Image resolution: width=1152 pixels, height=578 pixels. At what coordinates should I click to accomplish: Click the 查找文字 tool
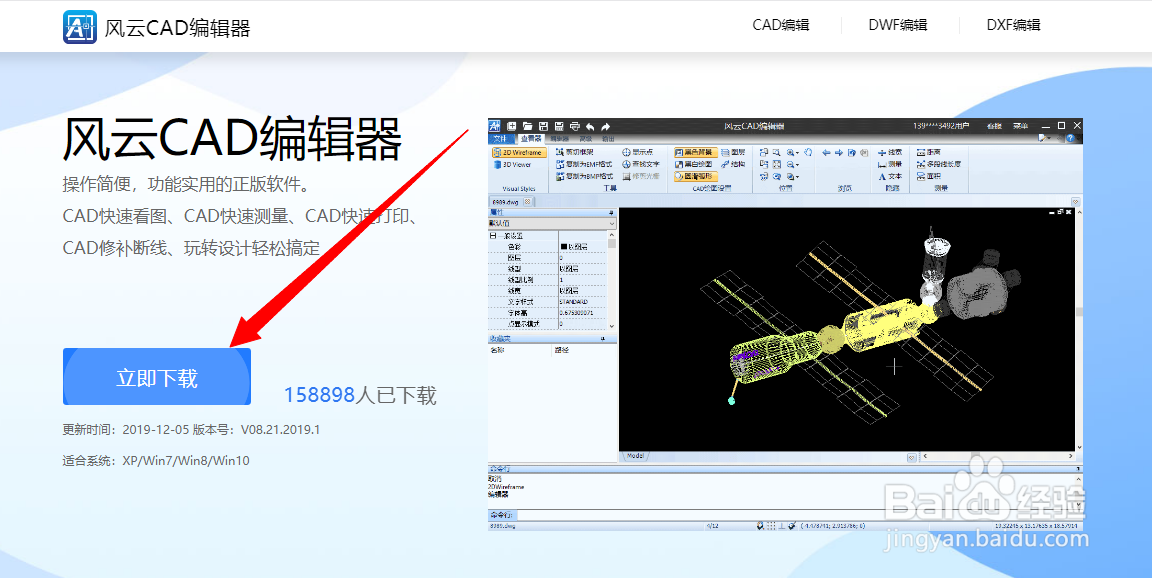[x=641, y=164]
